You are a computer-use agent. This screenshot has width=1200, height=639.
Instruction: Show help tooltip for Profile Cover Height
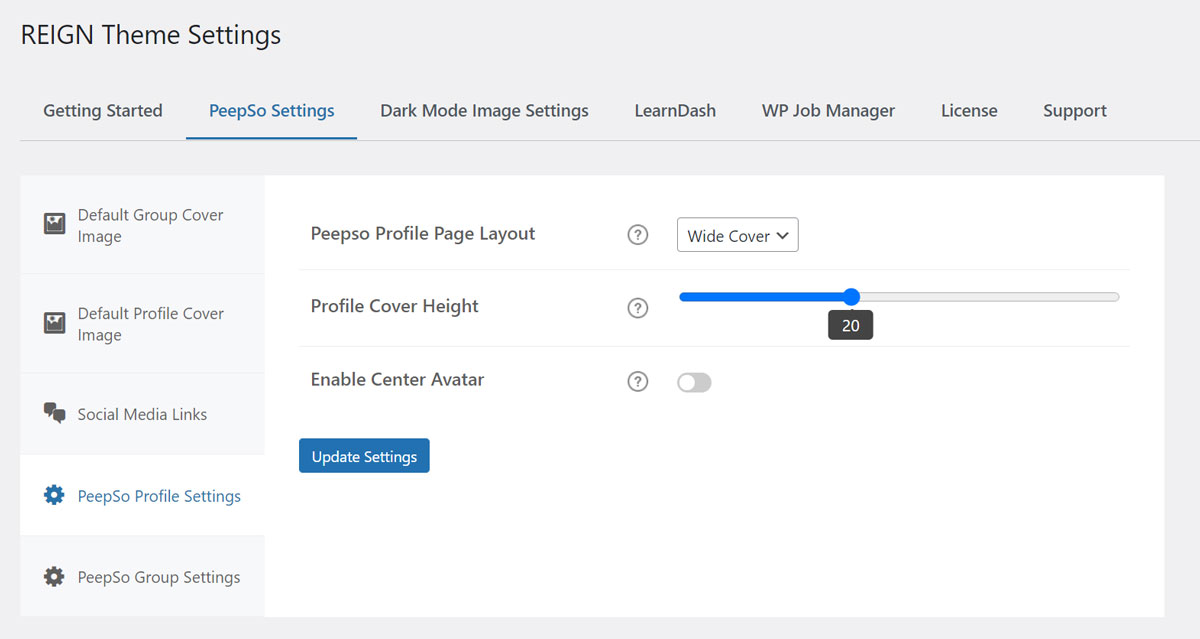[x=638, y=308]
